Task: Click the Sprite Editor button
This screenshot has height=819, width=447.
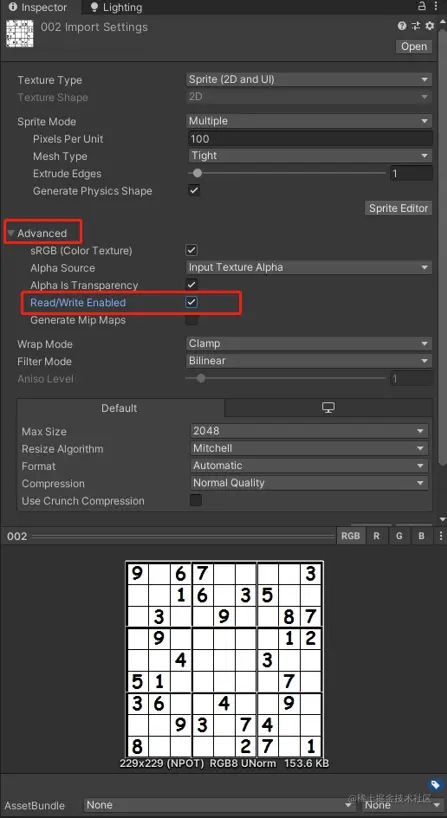Action: [x=398, y=208]
